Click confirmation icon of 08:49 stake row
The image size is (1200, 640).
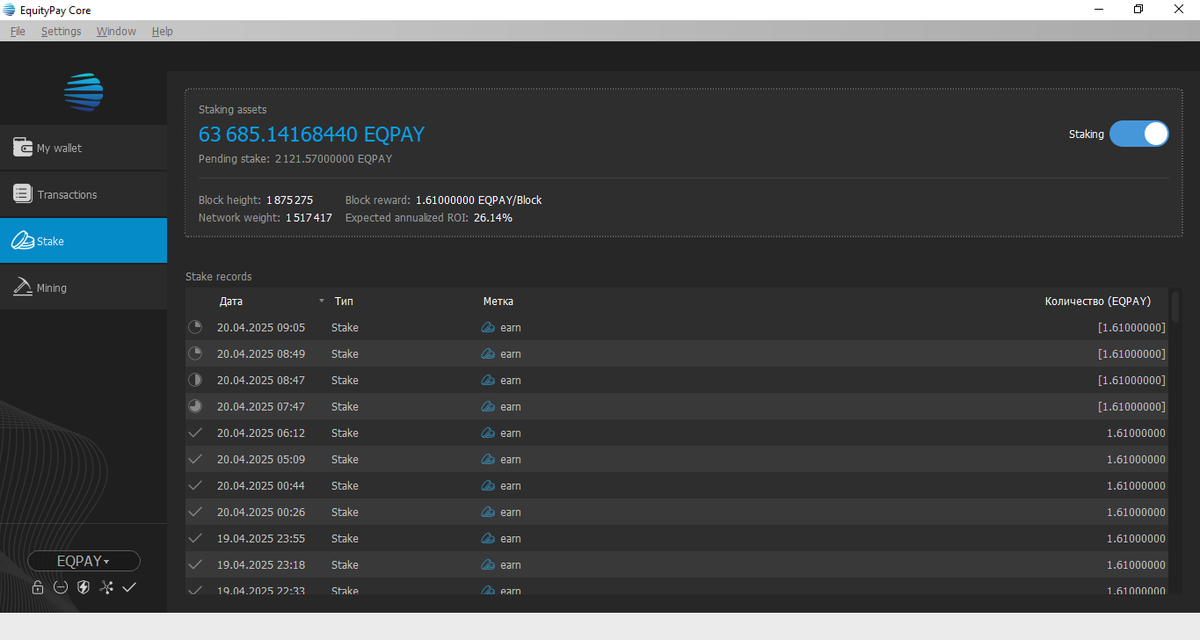point(195,353)
